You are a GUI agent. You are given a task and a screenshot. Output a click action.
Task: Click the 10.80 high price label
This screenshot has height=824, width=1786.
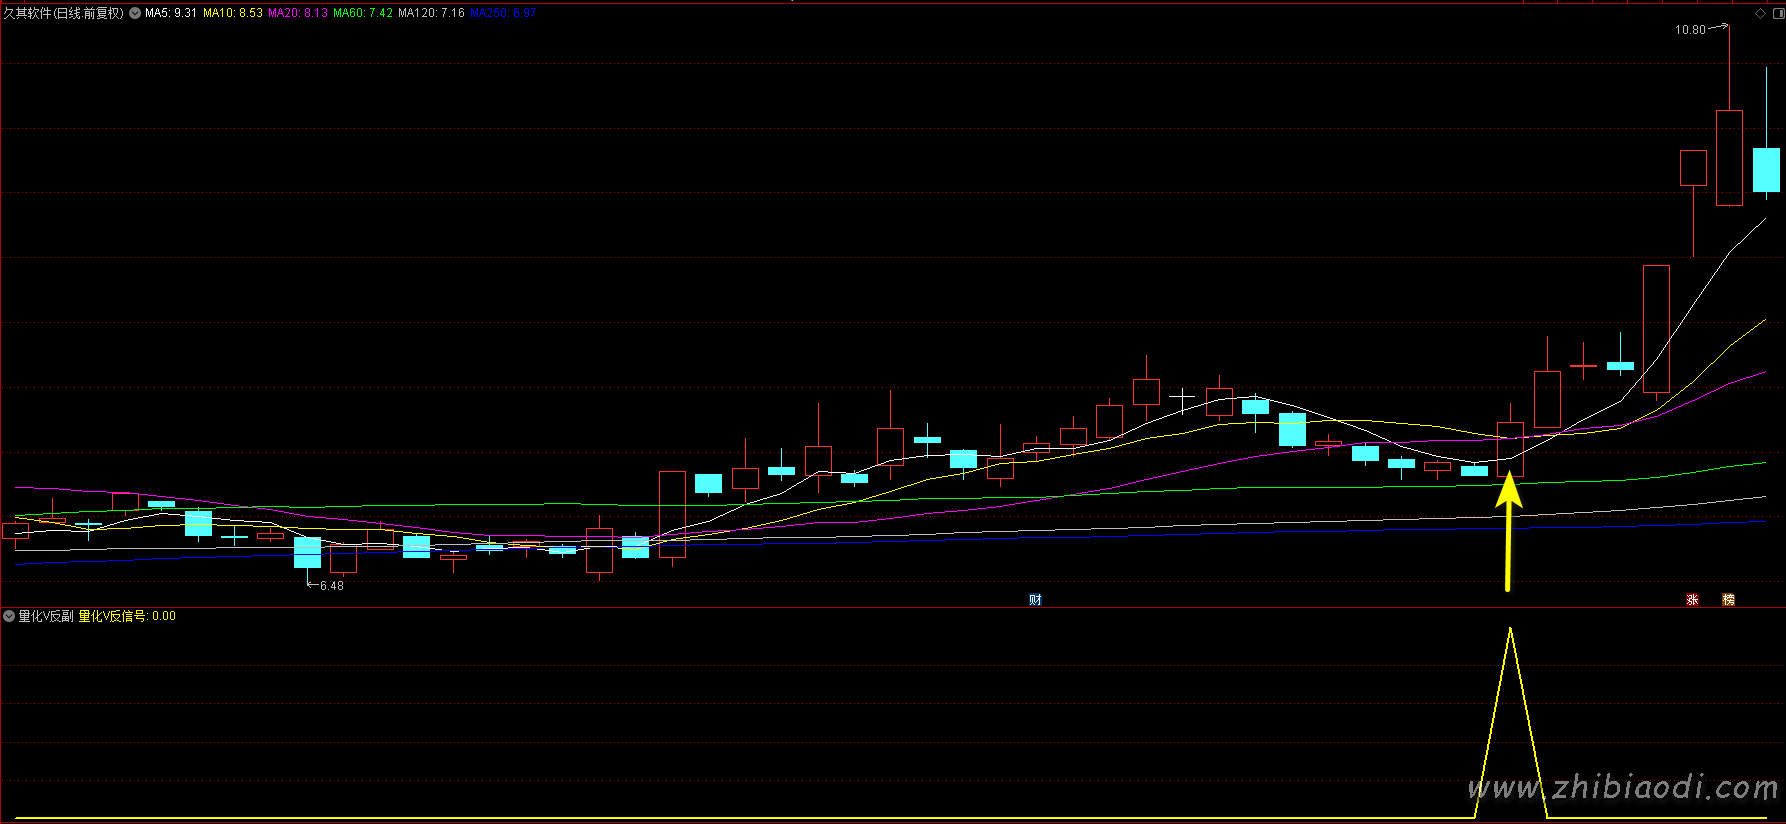click(1690, 30)
